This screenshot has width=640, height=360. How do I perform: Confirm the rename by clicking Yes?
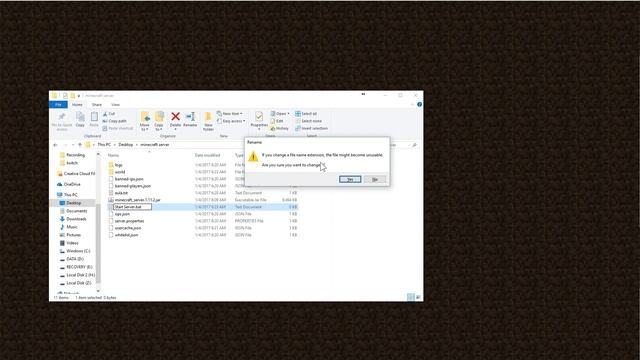point(350,180)
